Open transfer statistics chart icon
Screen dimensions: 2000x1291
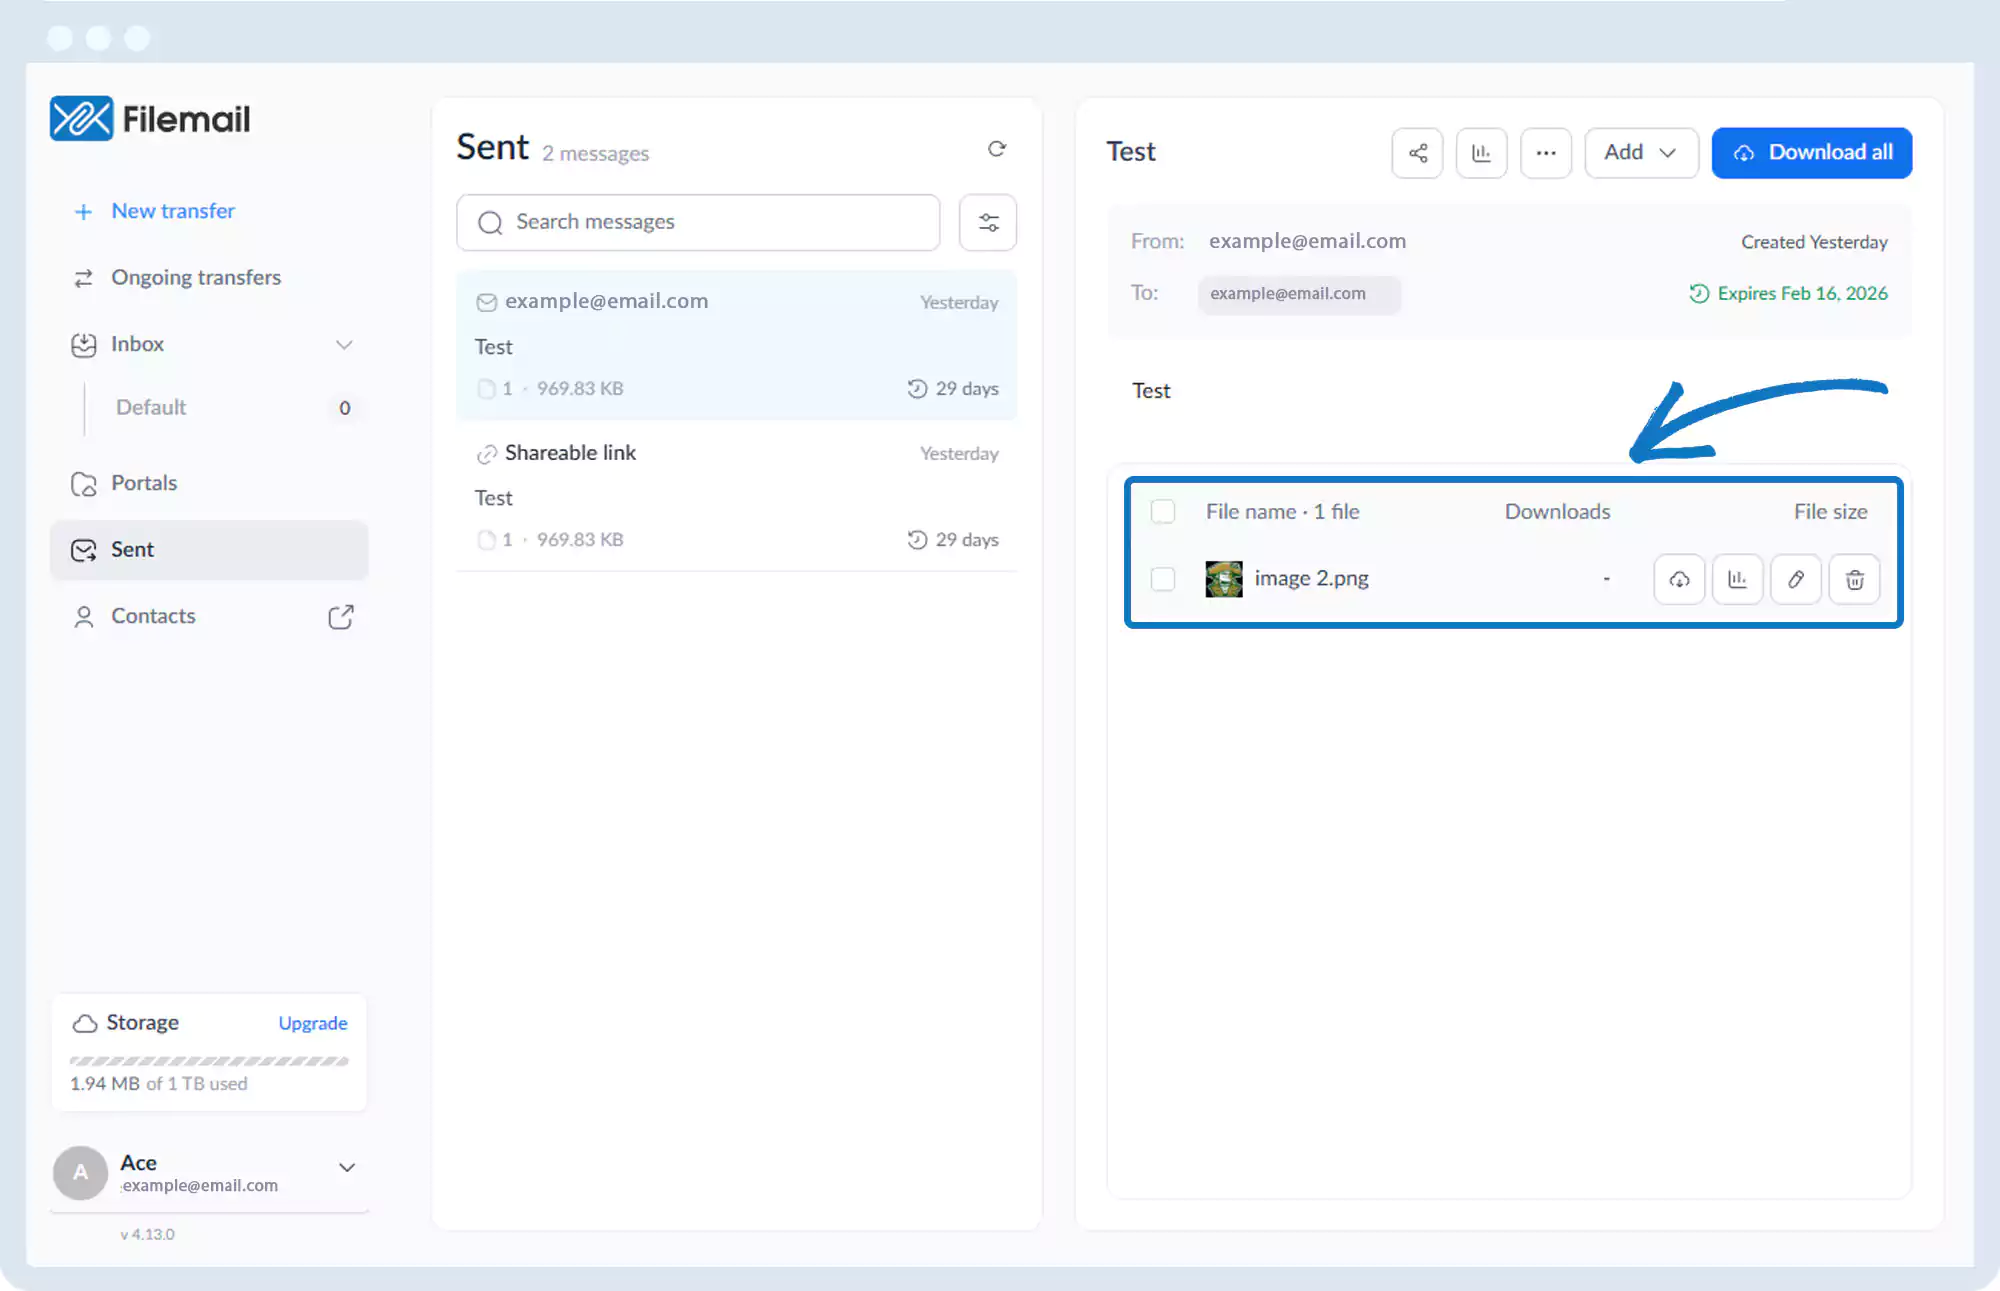point(1481,153)
